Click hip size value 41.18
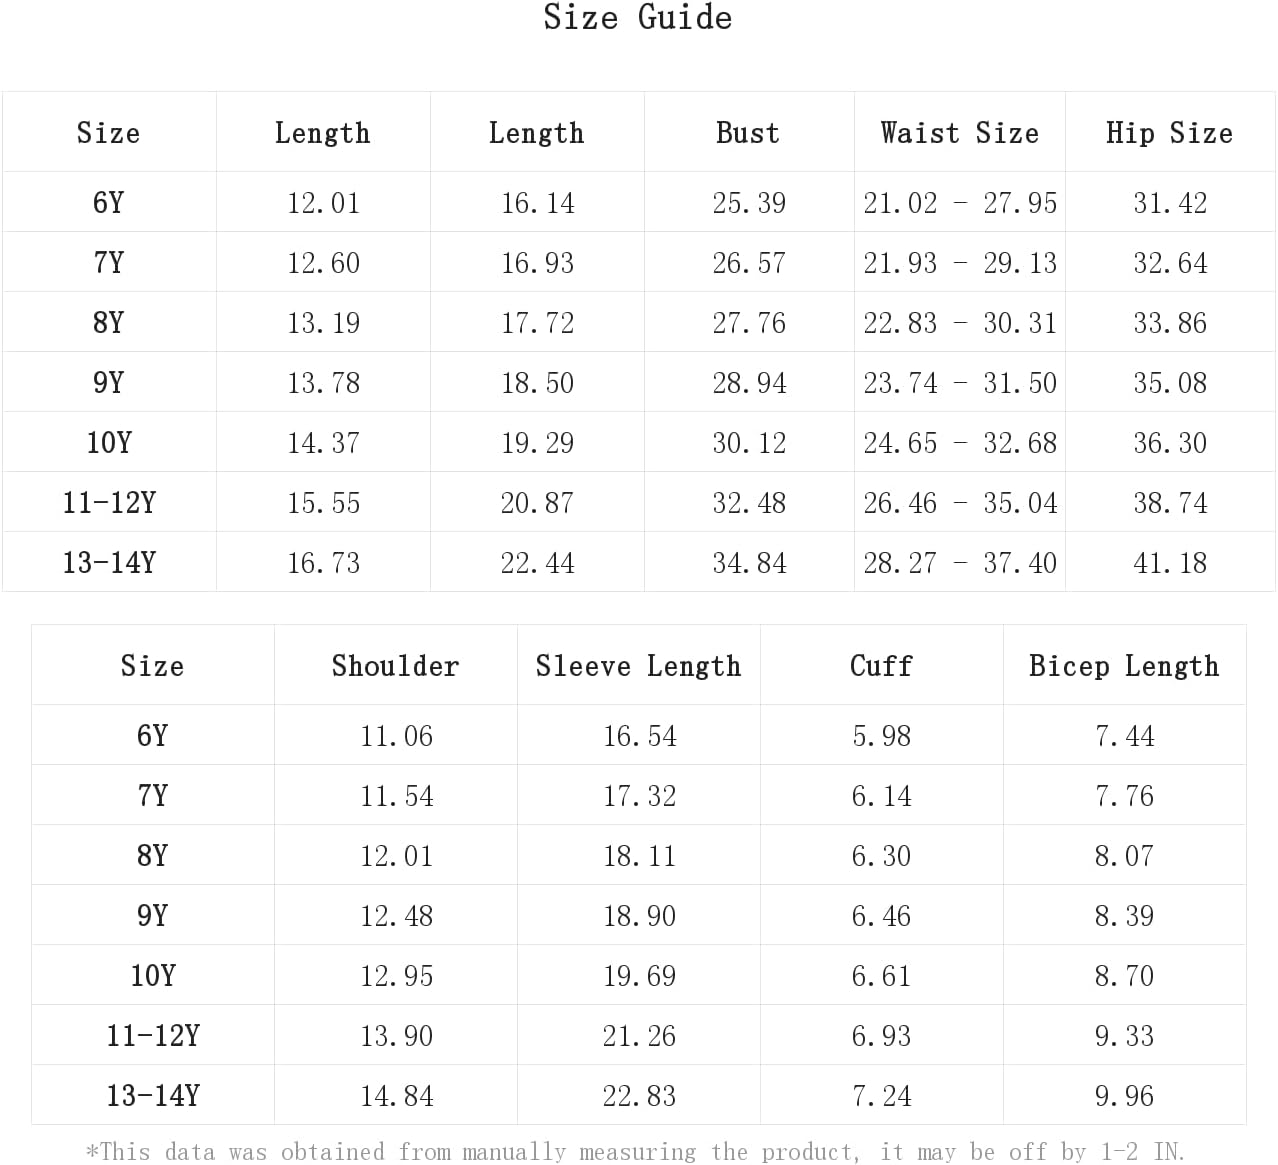The width and height of the screenshot is (1278, 1165). pos(1170,563)
